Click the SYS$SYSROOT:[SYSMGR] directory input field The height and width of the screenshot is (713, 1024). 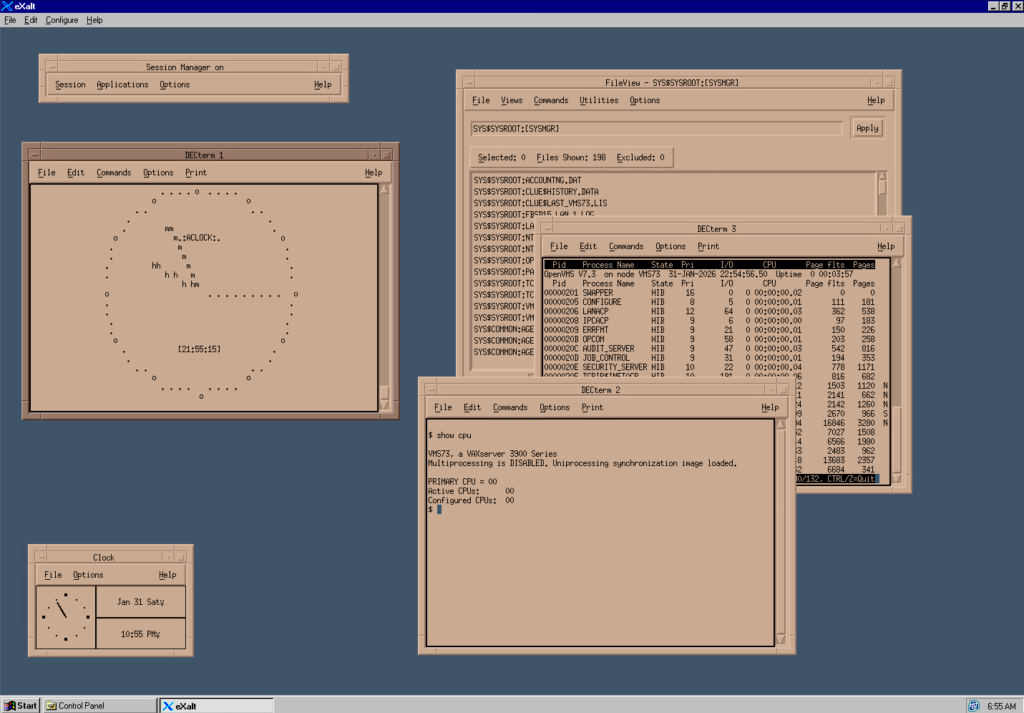tap(657, 129)
